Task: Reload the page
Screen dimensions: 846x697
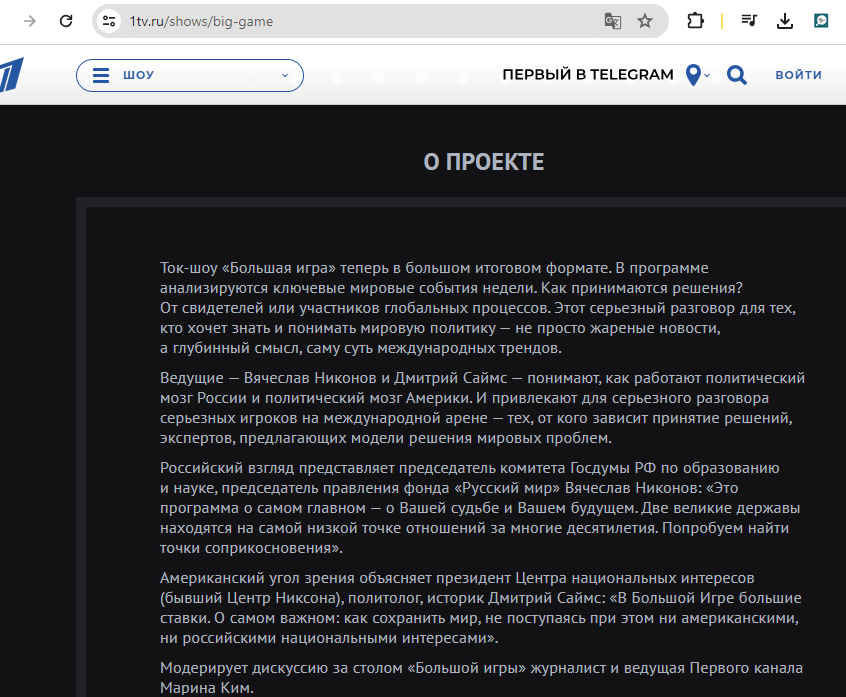Action: (66, 21)
